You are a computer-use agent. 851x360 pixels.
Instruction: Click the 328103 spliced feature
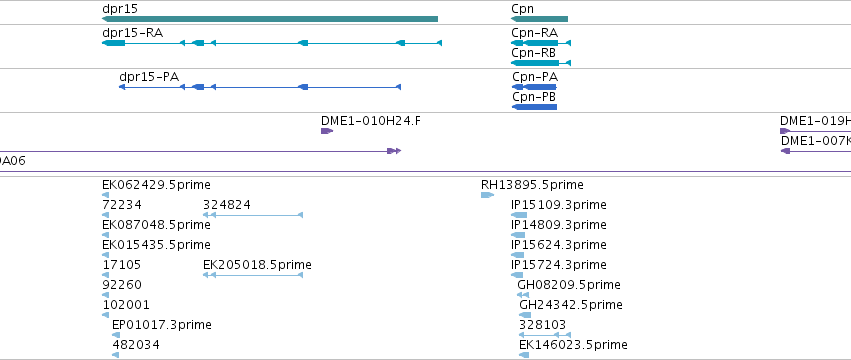[545, 335]
